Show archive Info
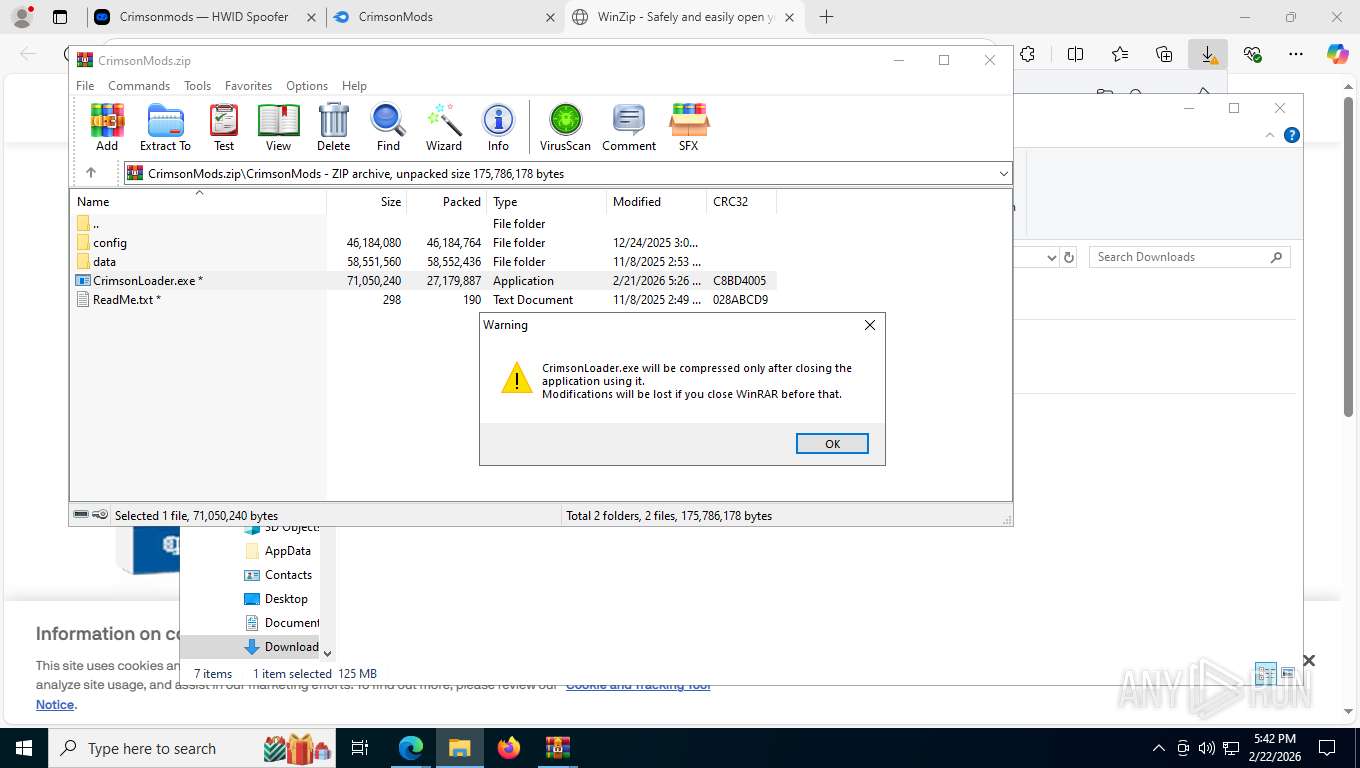This screenshot has height=768, width=1360. tap(498, 127)
